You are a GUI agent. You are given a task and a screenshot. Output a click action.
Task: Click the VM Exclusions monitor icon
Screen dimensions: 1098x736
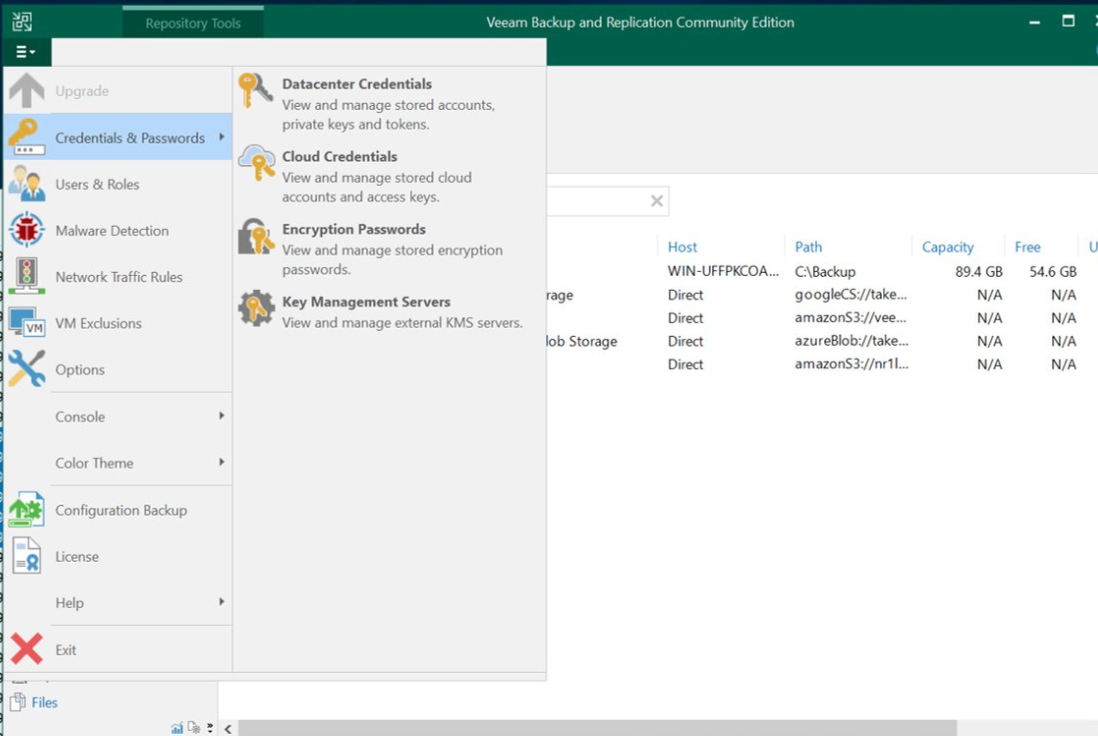27,323
